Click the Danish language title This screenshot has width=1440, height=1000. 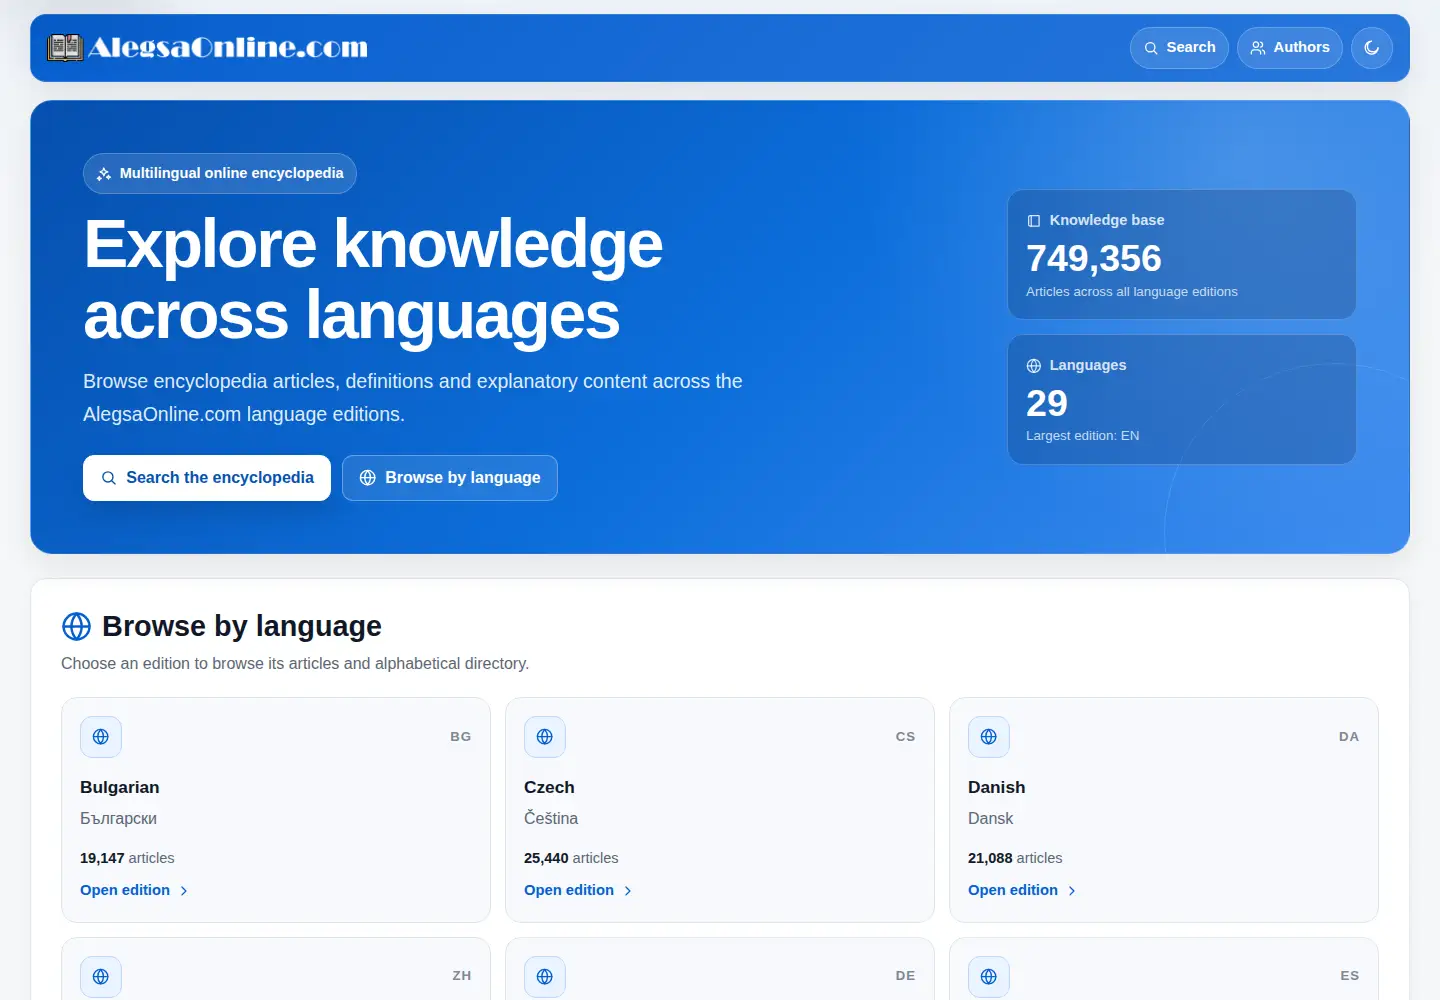click(x=996, y=787)
